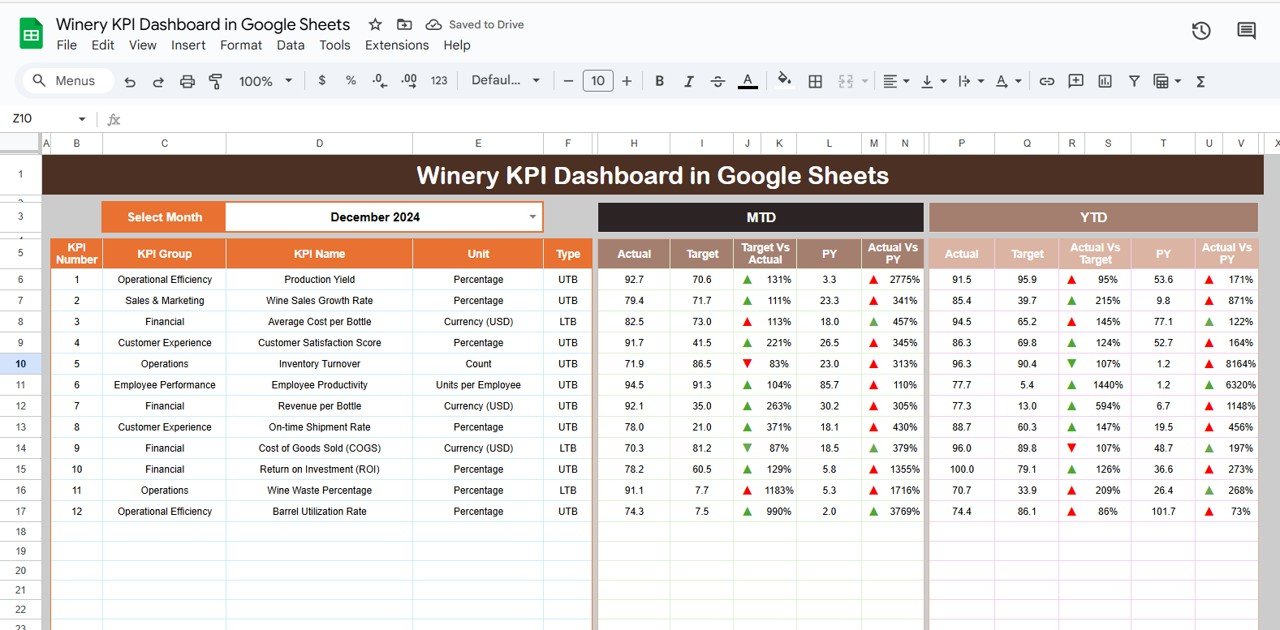The height and width of the screenshot is (630, 1280).
Task: Click the Insert link icon
Action: click(x=1047, y=81)
